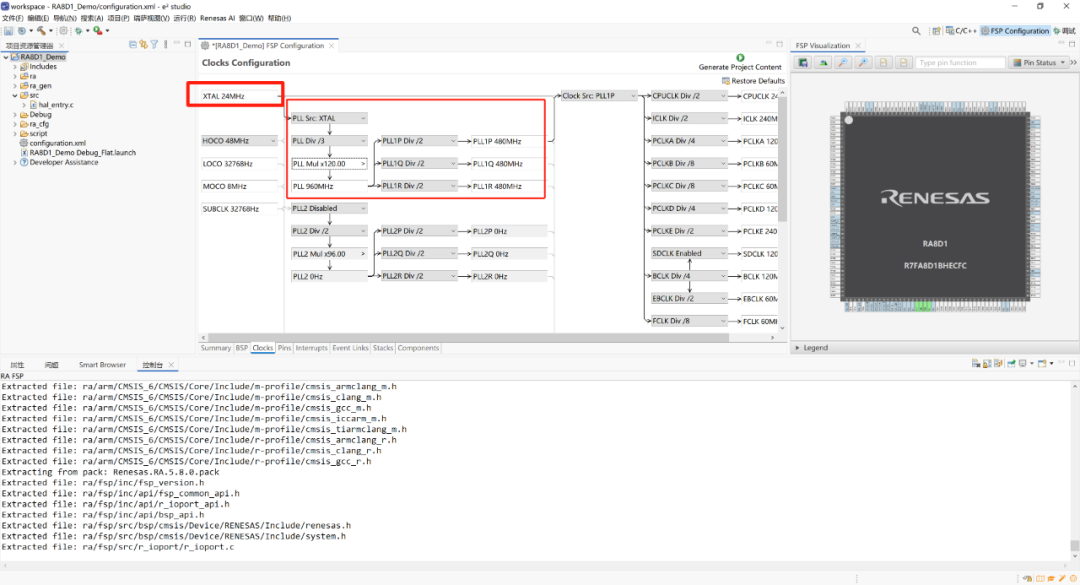Click Generate Project Content label
The width and height of the screenshot is (1080, 585).
[740, 68]
